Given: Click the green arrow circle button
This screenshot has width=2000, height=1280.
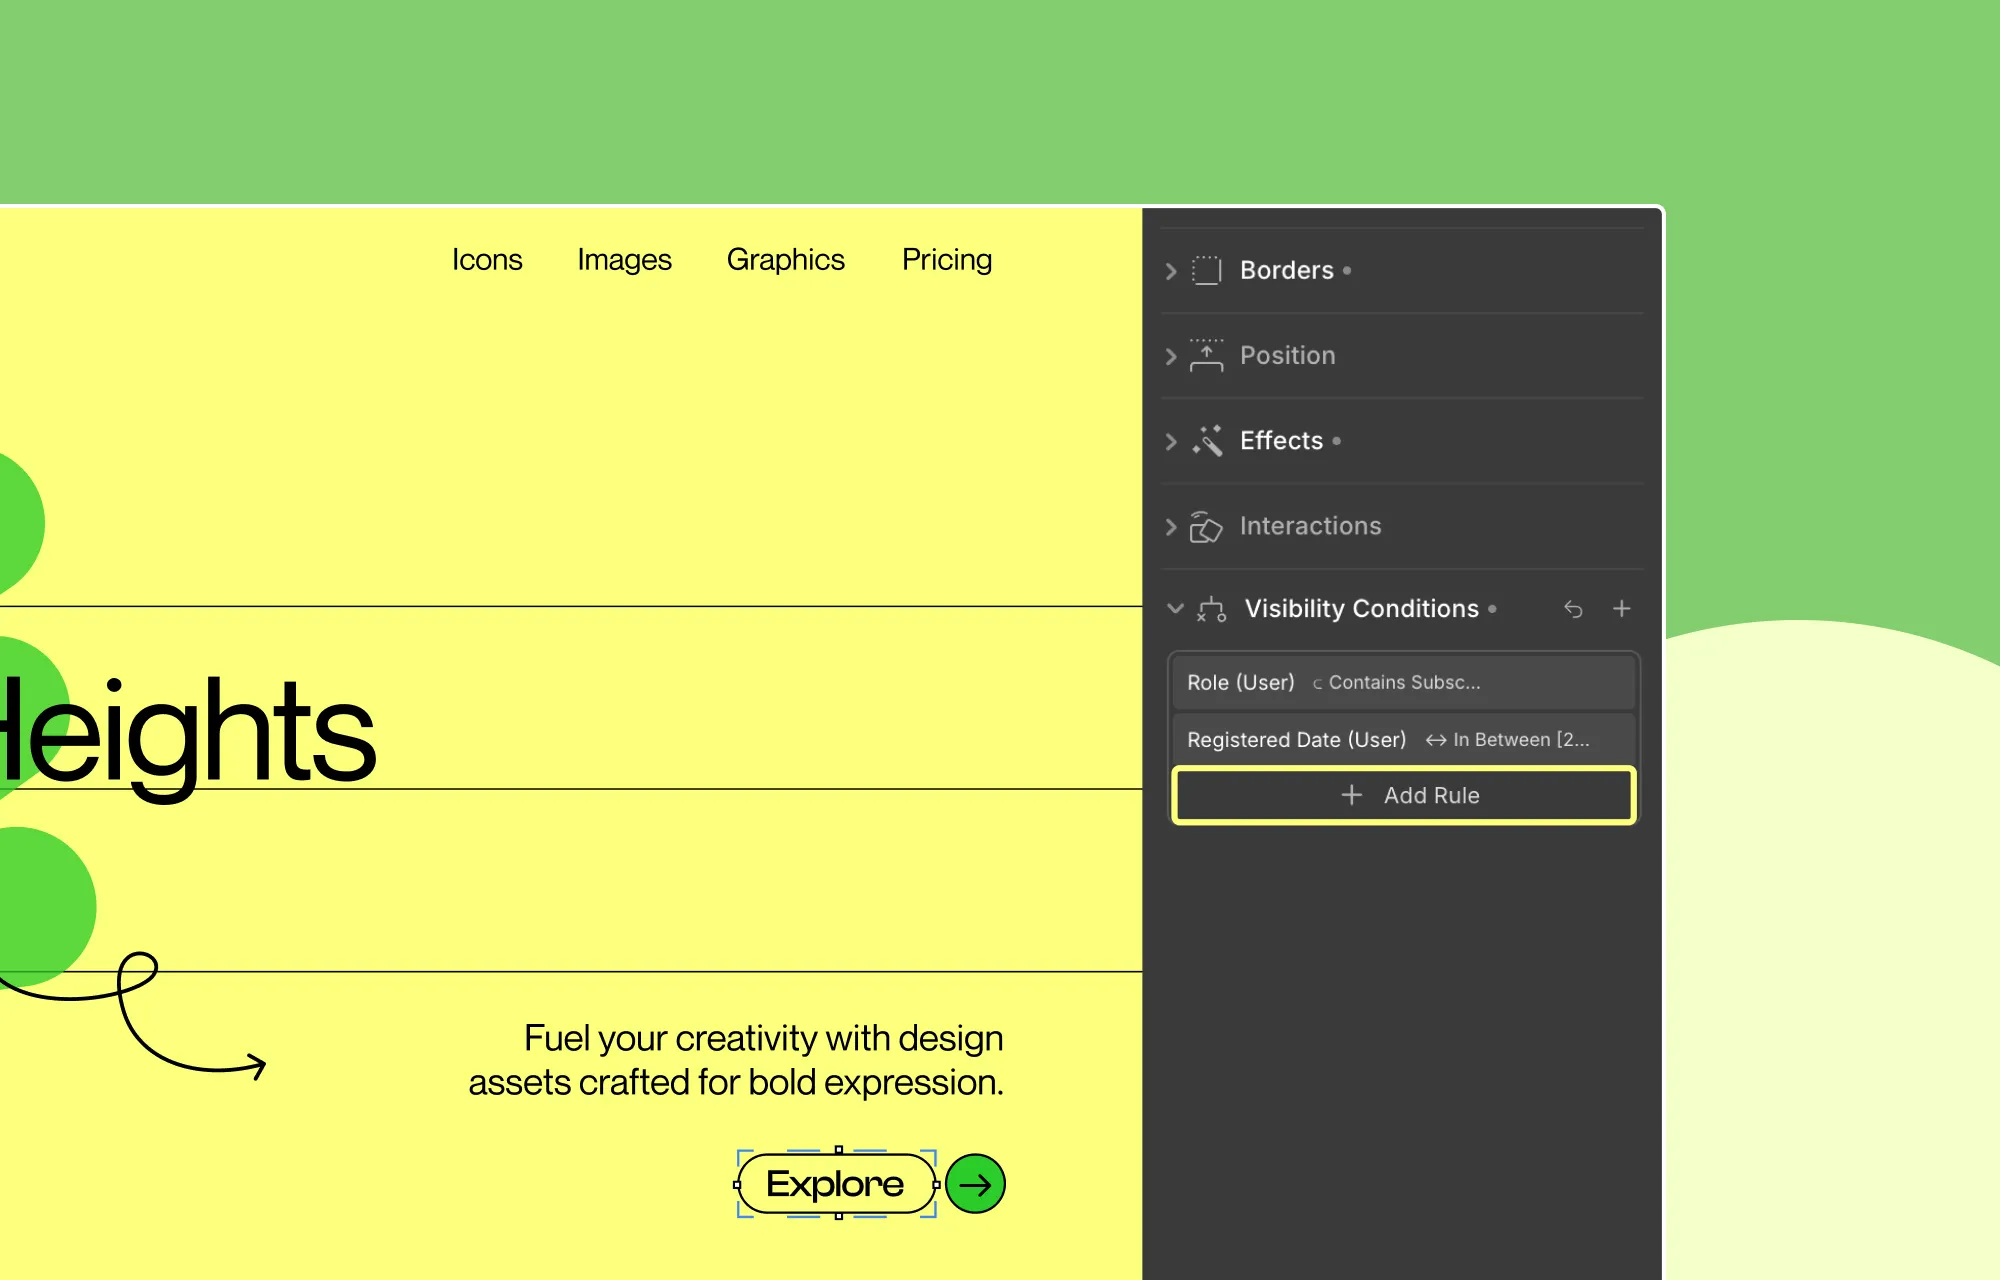Looking at the screenshot, I should point(975,1184).
